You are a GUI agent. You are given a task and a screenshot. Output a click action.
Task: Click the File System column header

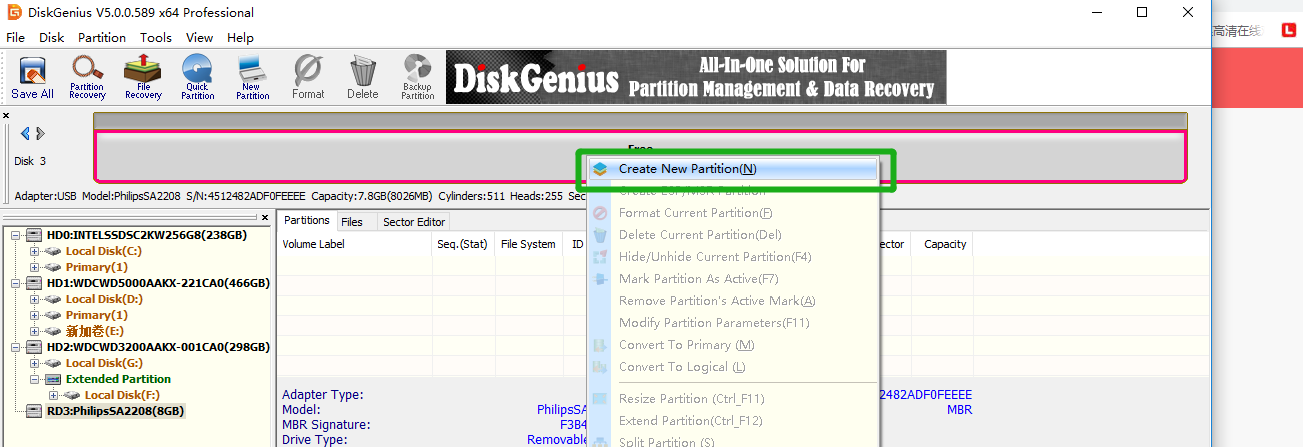click(529, 244)
